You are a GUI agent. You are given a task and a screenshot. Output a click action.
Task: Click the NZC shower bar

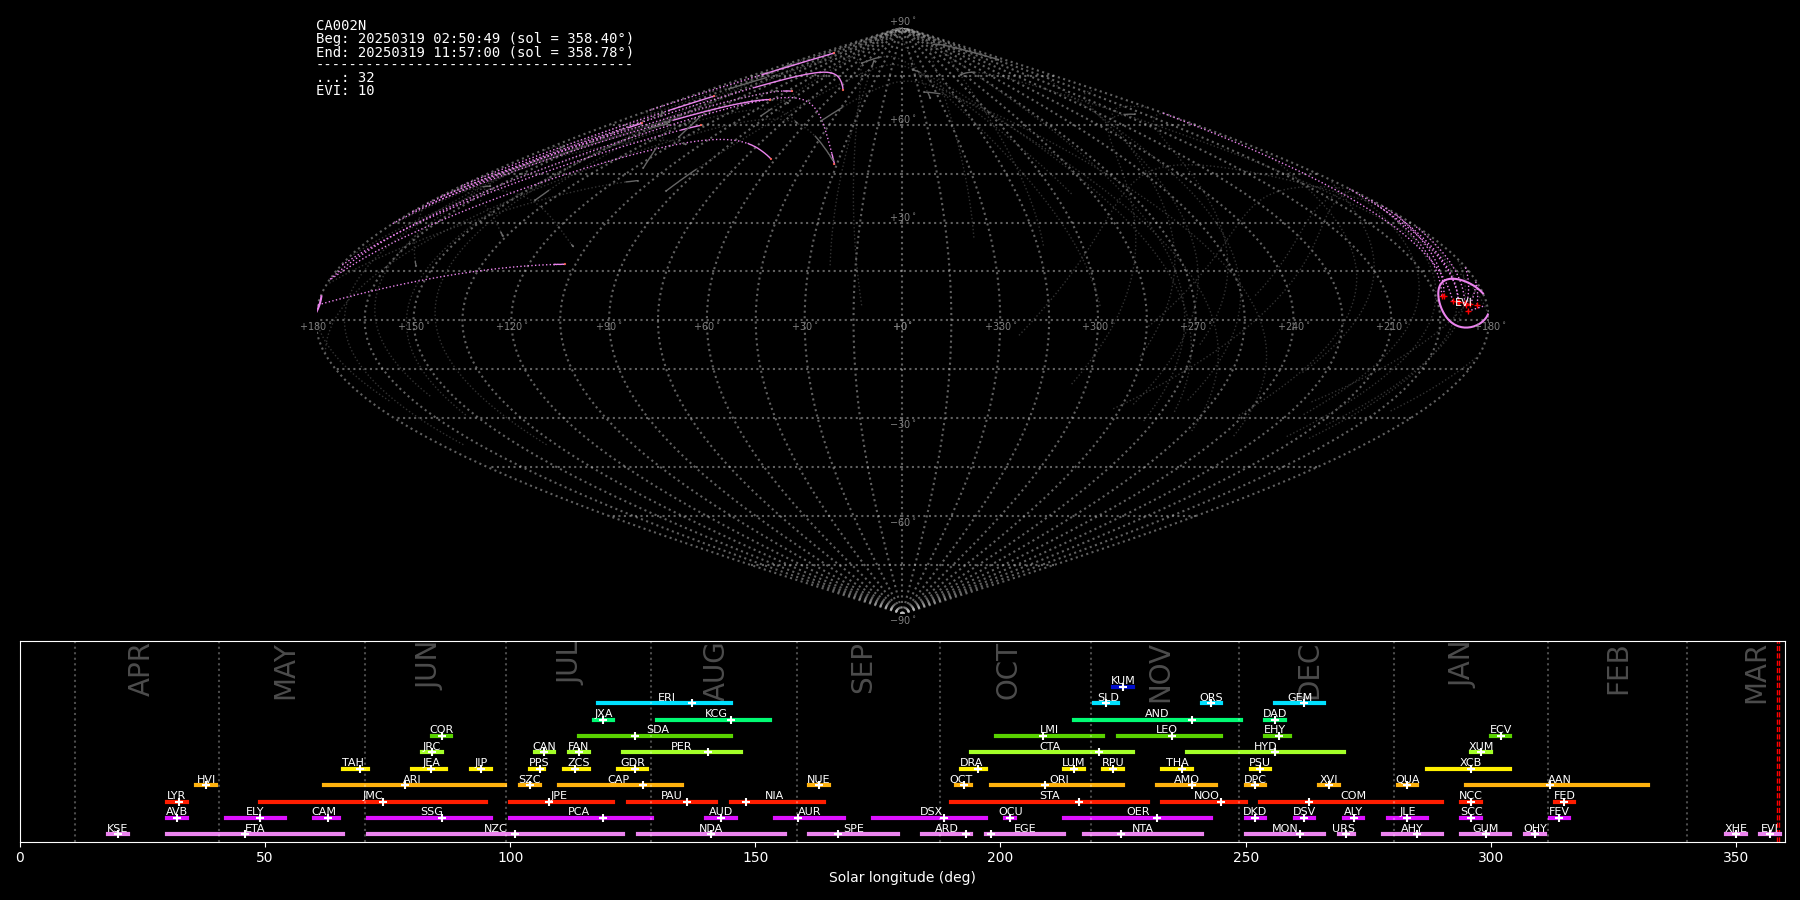click(x=495, y=834)
